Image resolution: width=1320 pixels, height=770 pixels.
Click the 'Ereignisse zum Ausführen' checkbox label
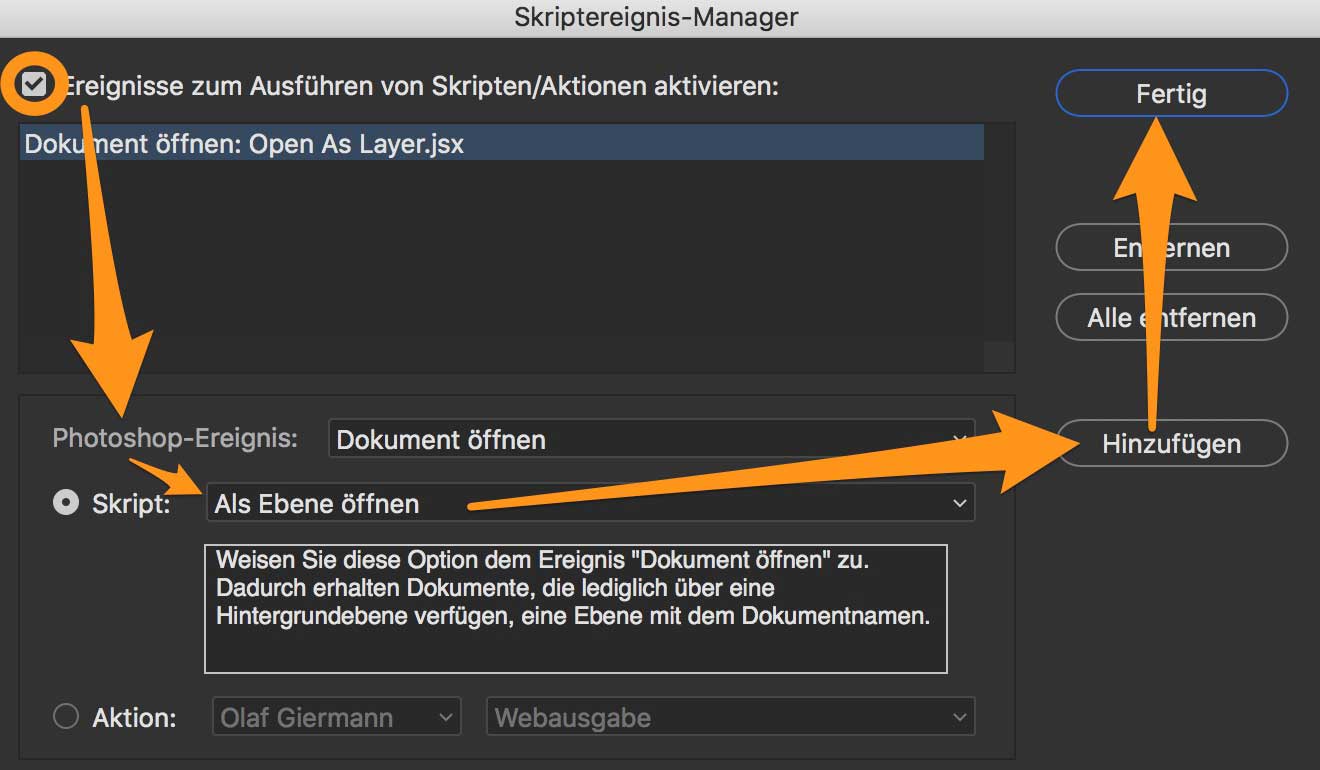(420, 86)
